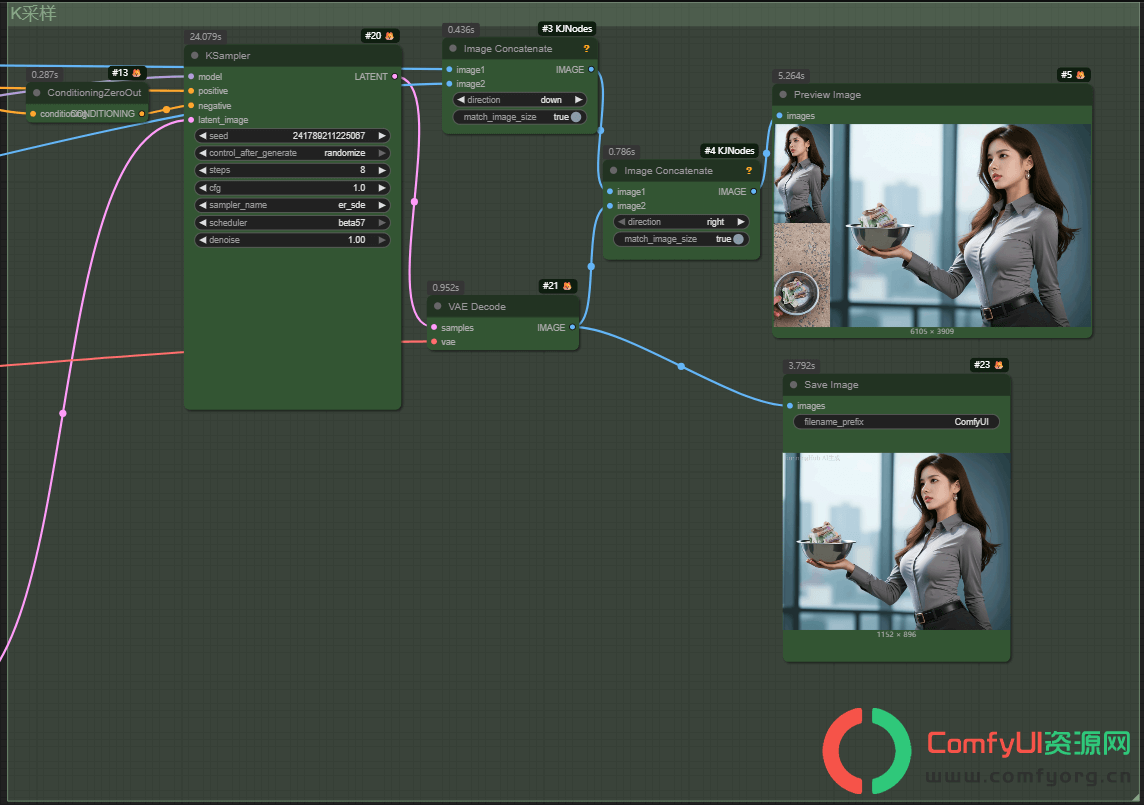Collapse the Save Image node with its title dot
This screenshot has width=1144, height=805.
coord(794,385)
